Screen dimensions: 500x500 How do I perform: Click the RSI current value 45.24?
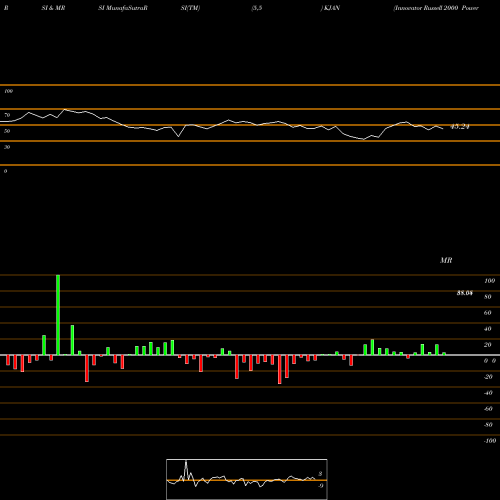460,127
